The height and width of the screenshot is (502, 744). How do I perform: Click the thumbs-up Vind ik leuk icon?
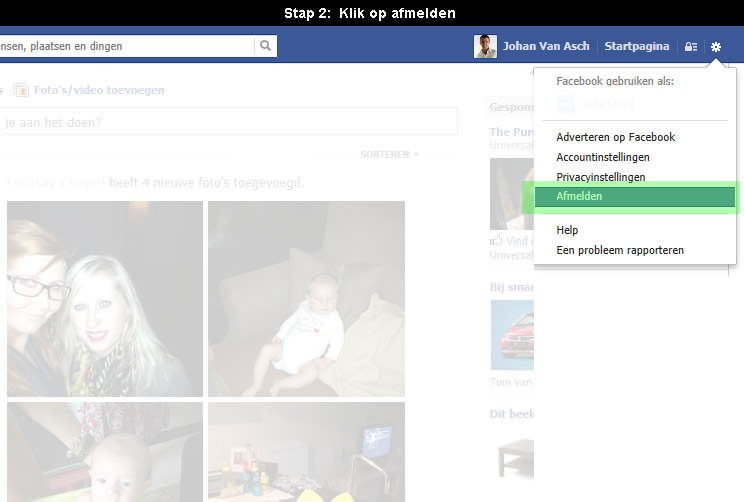496,241
